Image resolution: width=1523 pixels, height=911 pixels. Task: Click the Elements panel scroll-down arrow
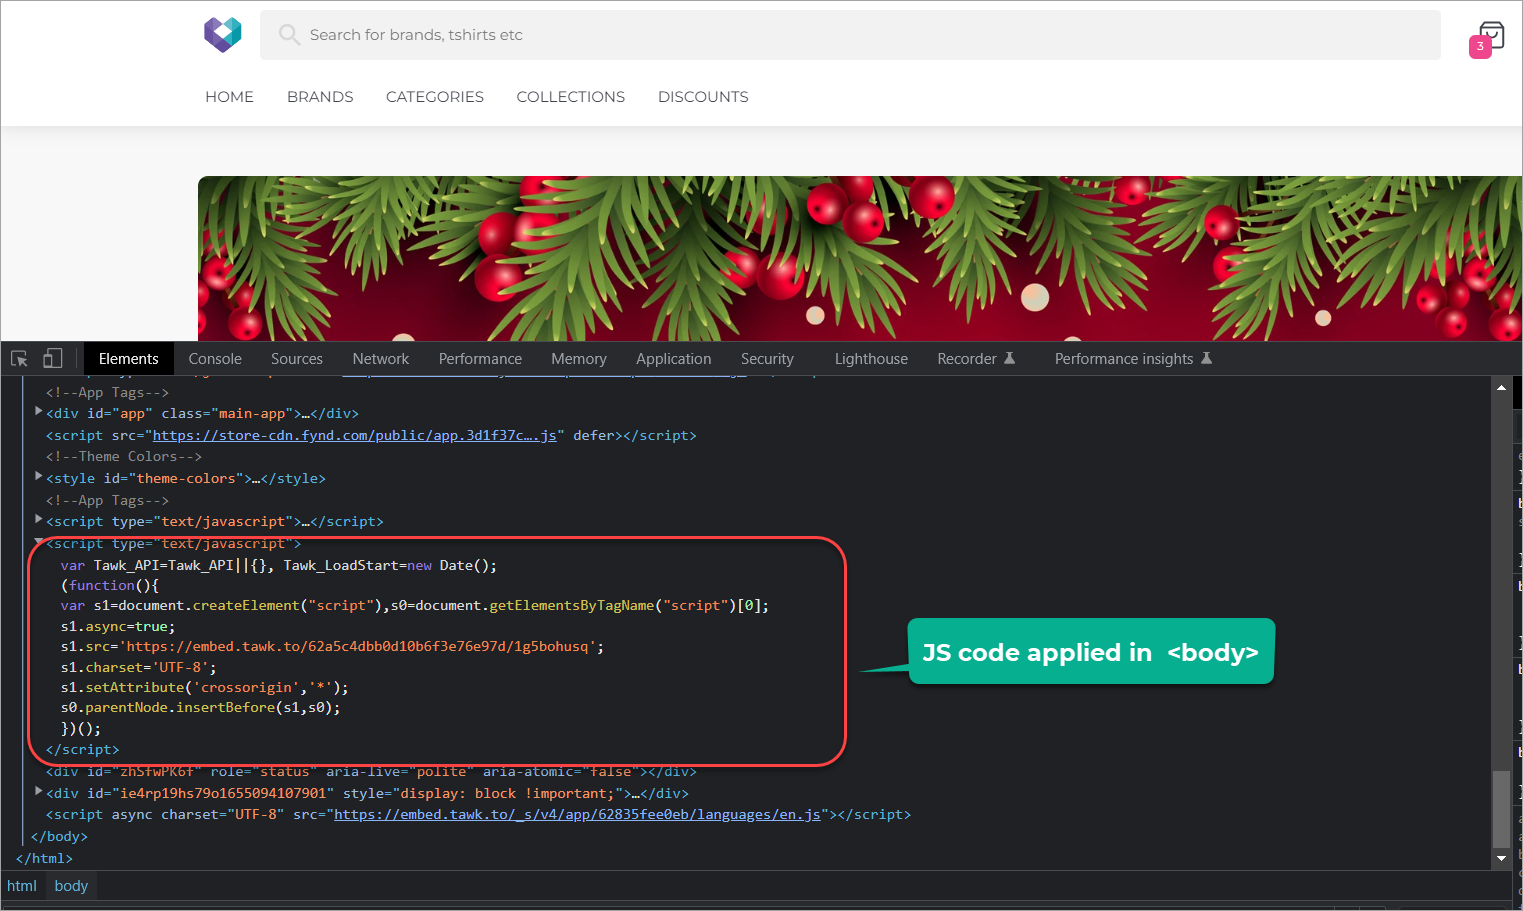click(1501, 858)
